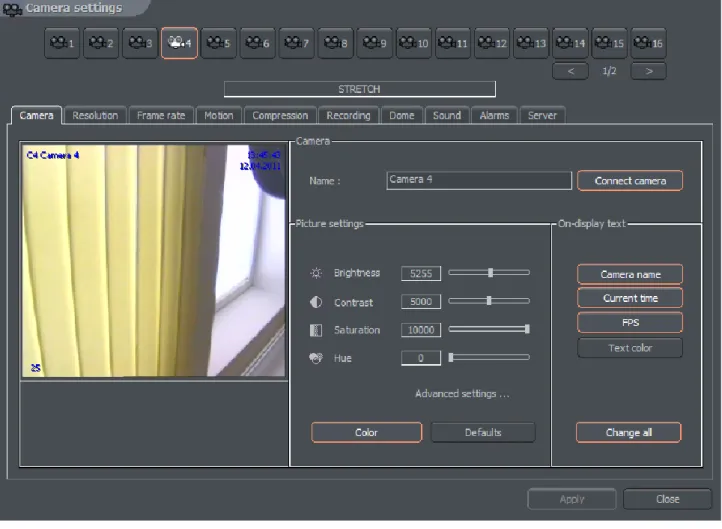Click the camera Name input field
The image size is (722, 529).
point(479,180)
